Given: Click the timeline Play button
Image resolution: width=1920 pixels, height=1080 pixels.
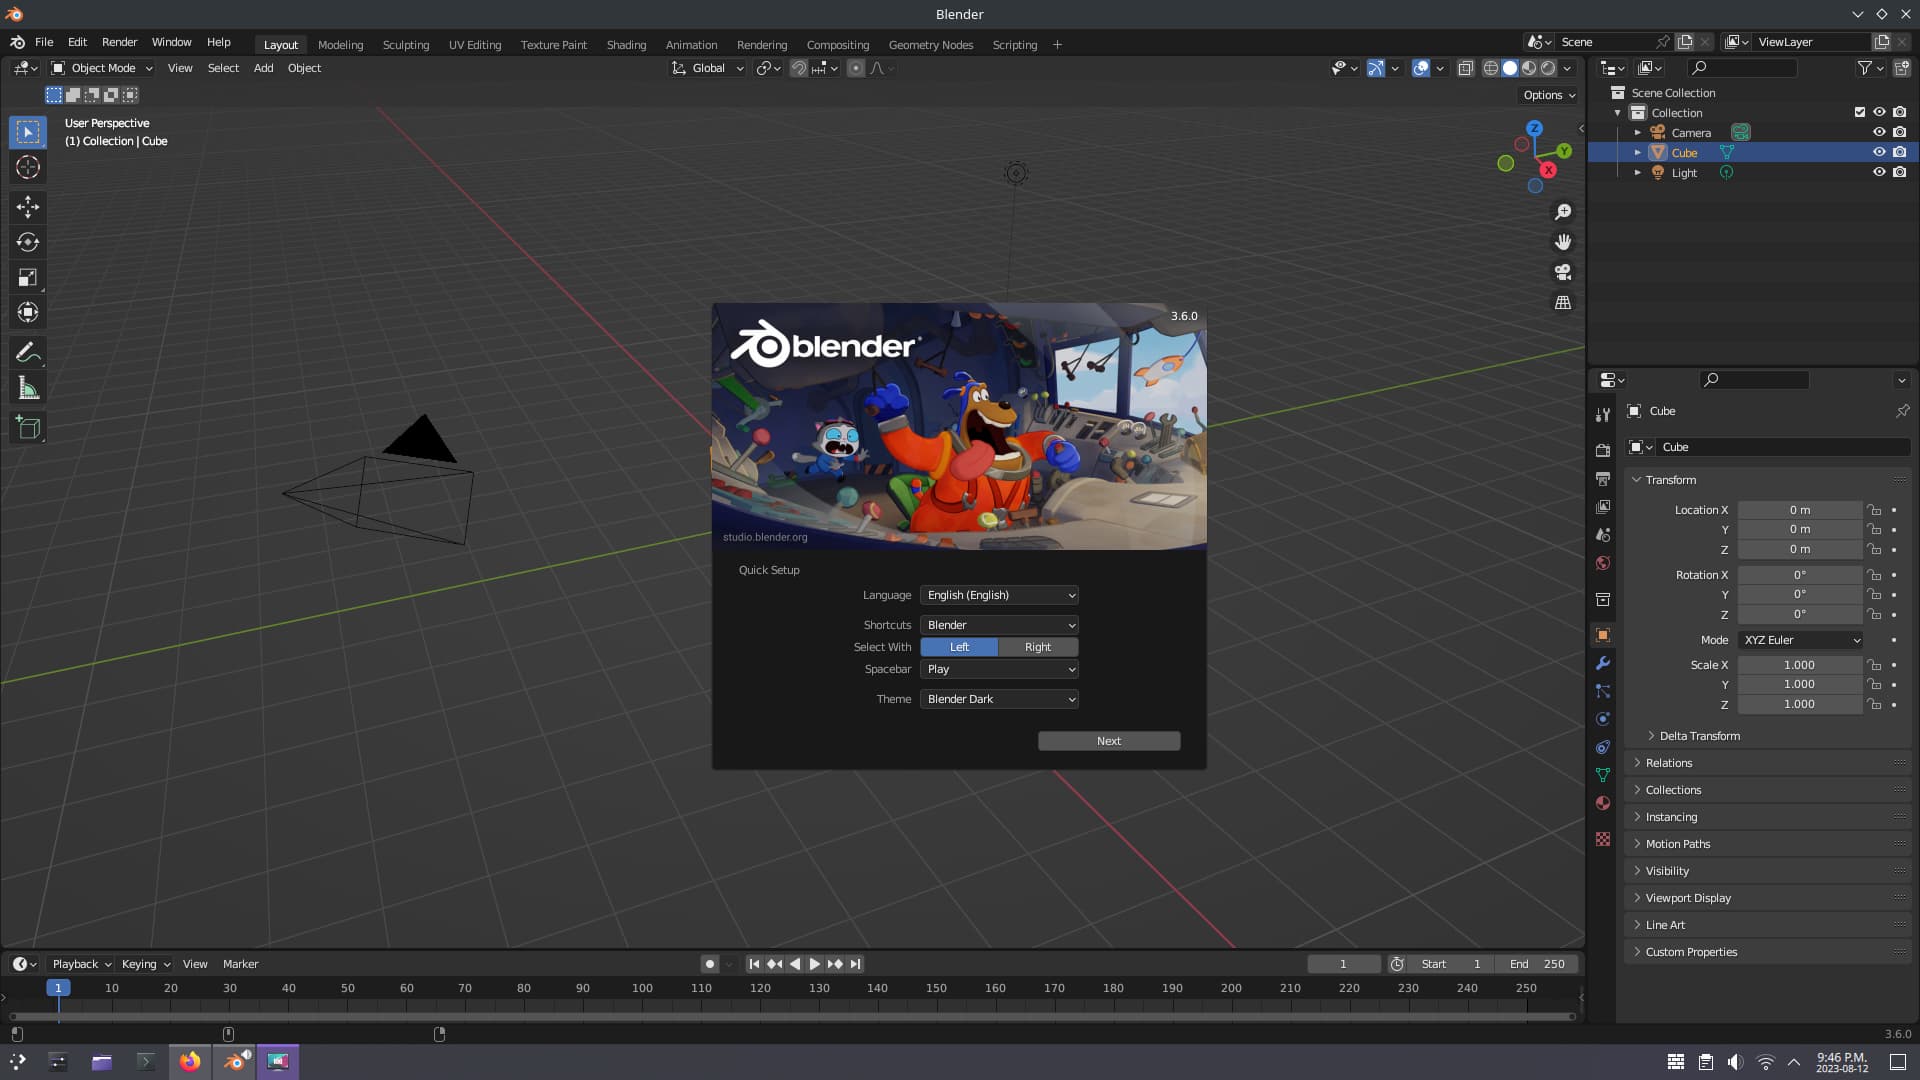Looking at the screenshot, I should [x=814, y=964].
